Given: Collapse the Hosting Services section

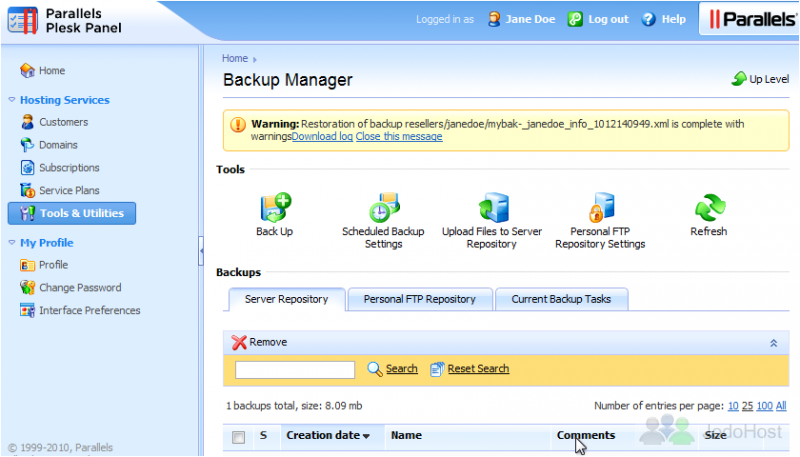Looking at the screenshot, I should tap(12, 100).
